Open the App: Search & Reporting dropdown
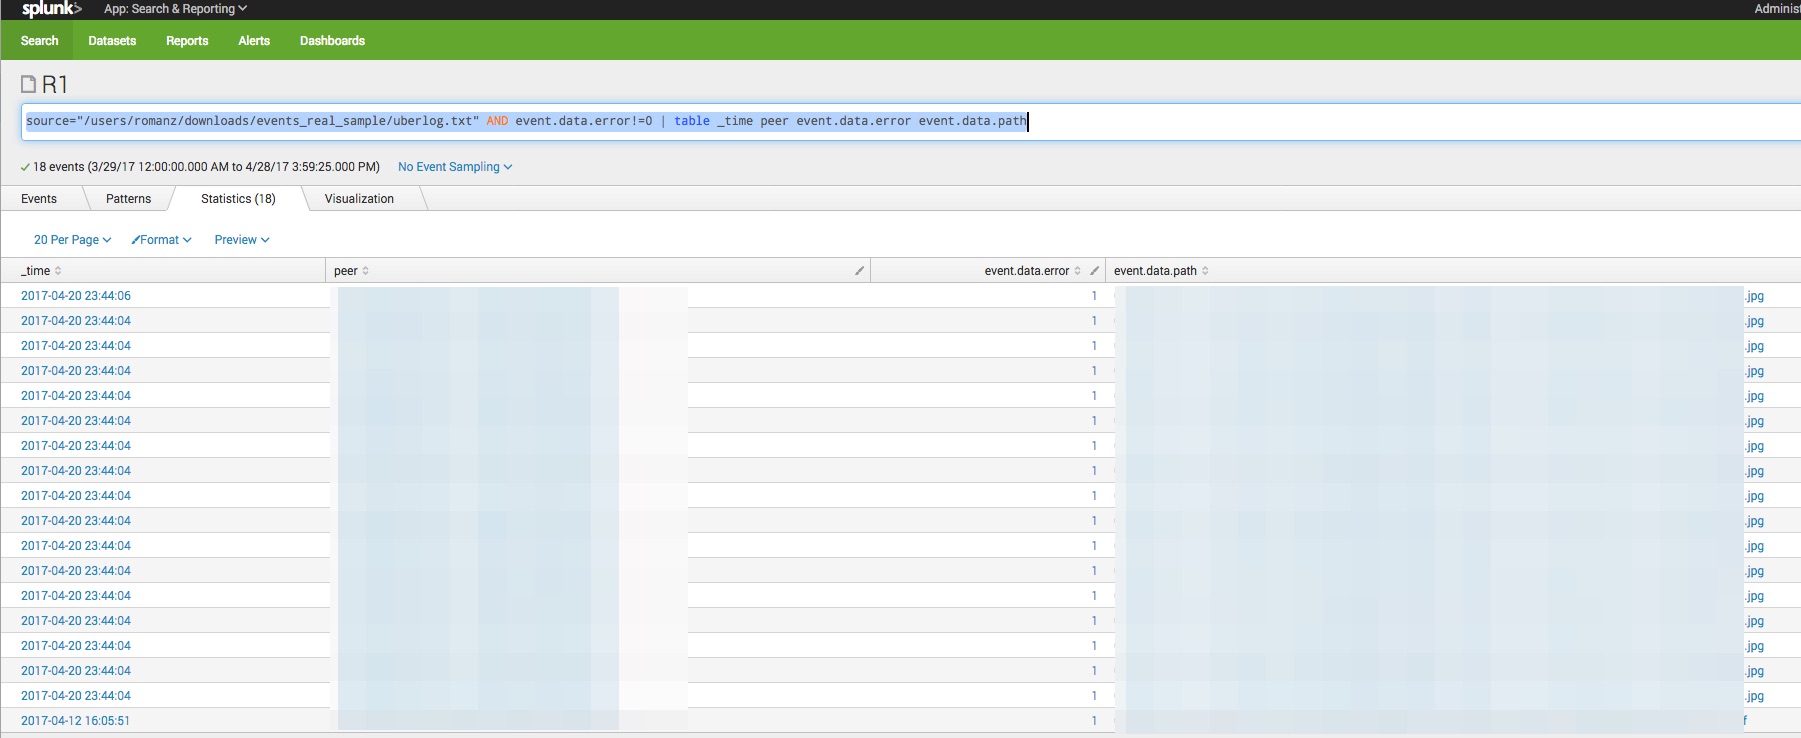This screenshot has height=738, width=1801. [x=175, y=9]
